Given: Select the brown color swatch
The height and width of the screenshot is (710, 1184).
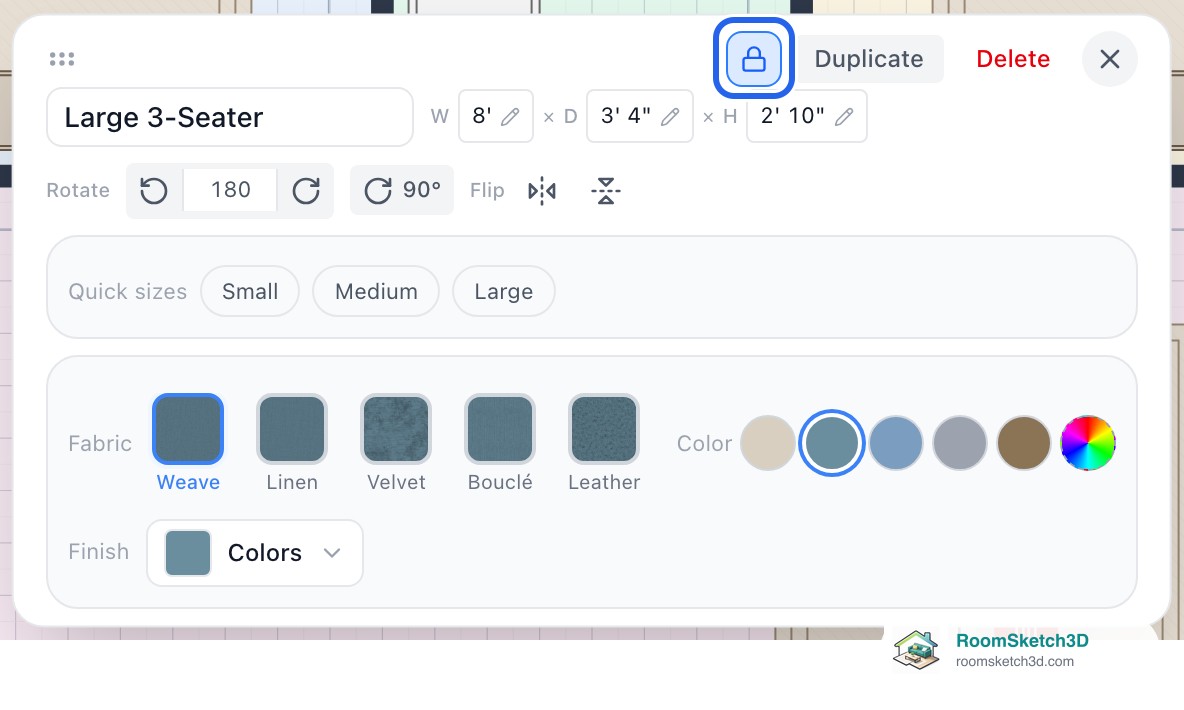Looking at the screenshot, I should pos(1024,443).
